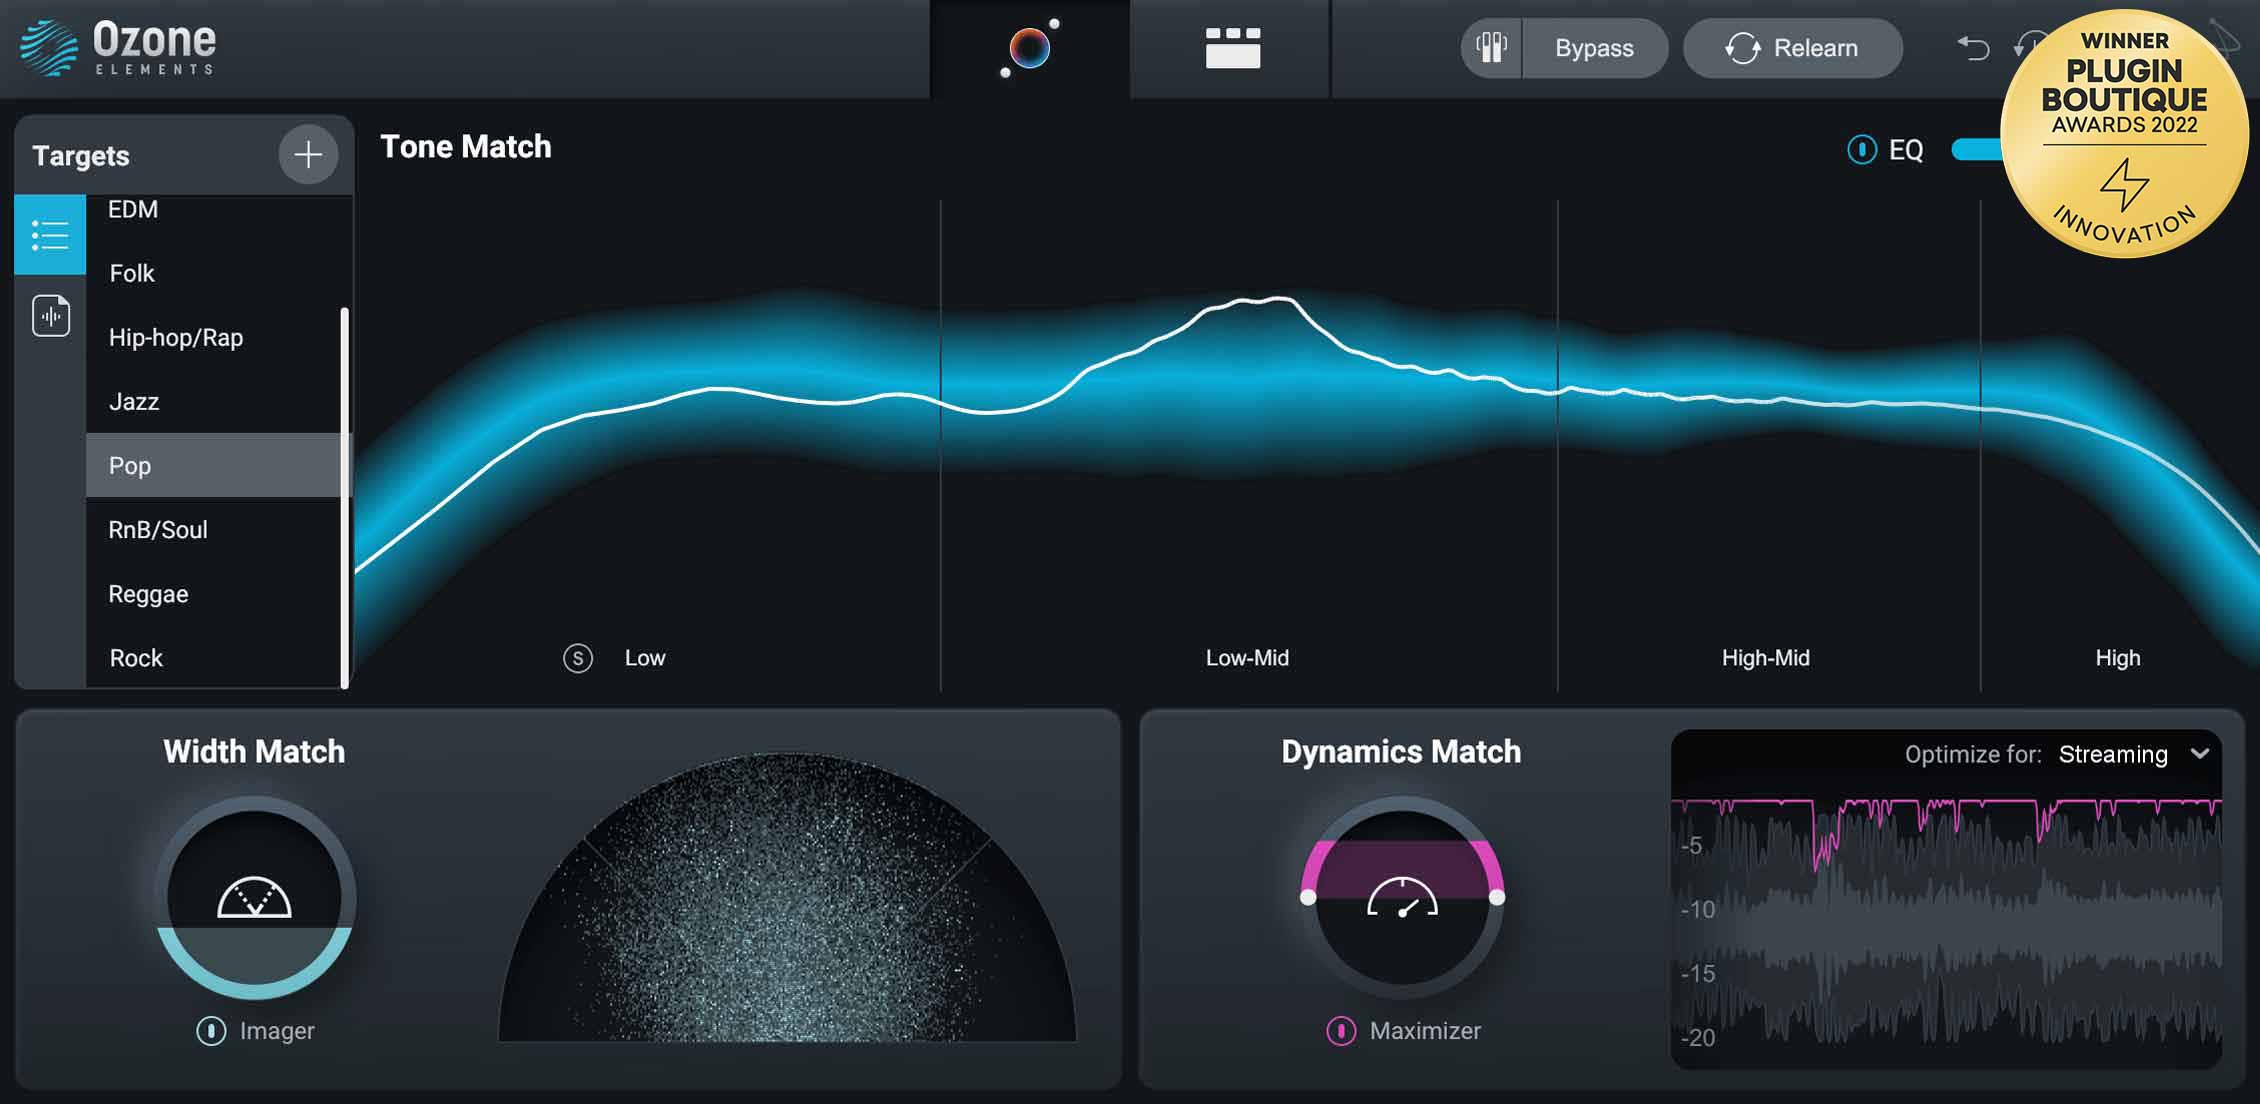The image size is (2260, 1104).
Task: Toggle the Imager module power button
Action: [x=211, y=1031]
